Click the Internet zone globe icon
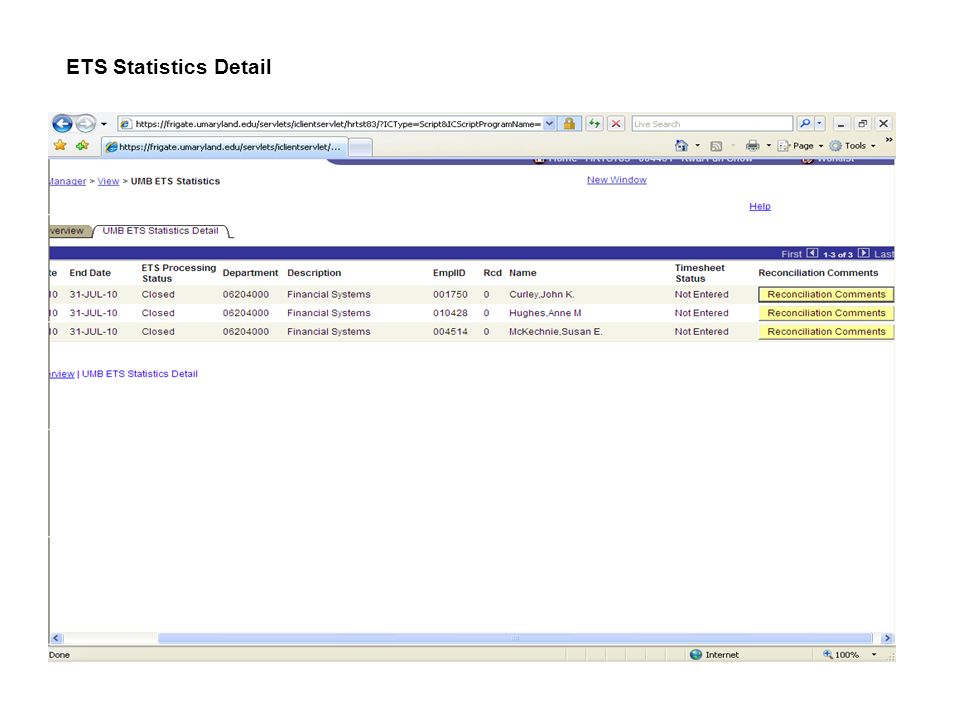Screen dimensions: 960x720 point(696,654)
